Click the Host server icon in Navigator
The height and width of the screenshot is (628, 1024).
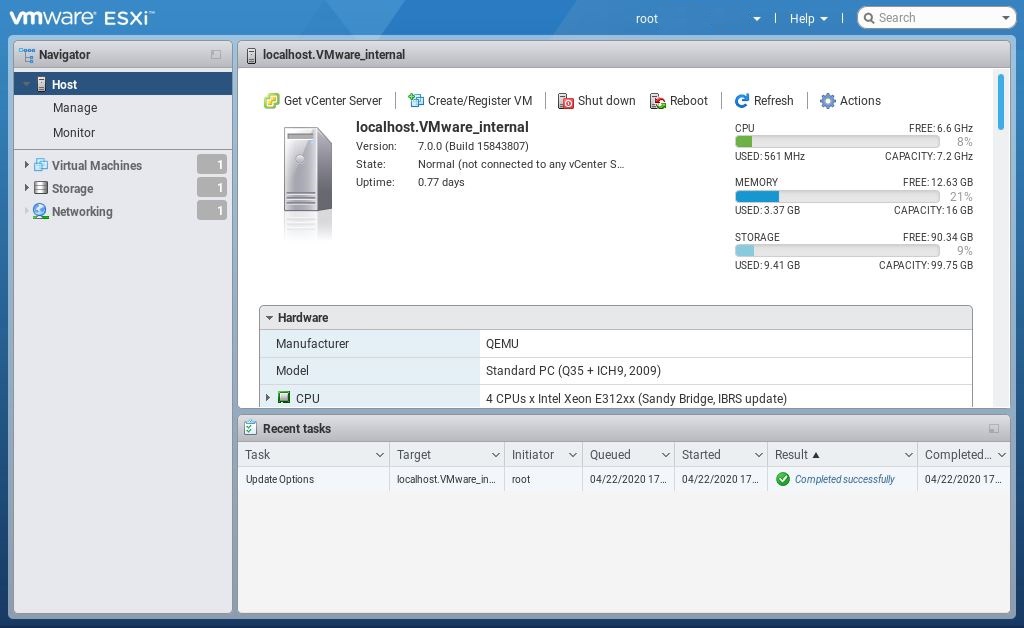[x=41, y=84]
